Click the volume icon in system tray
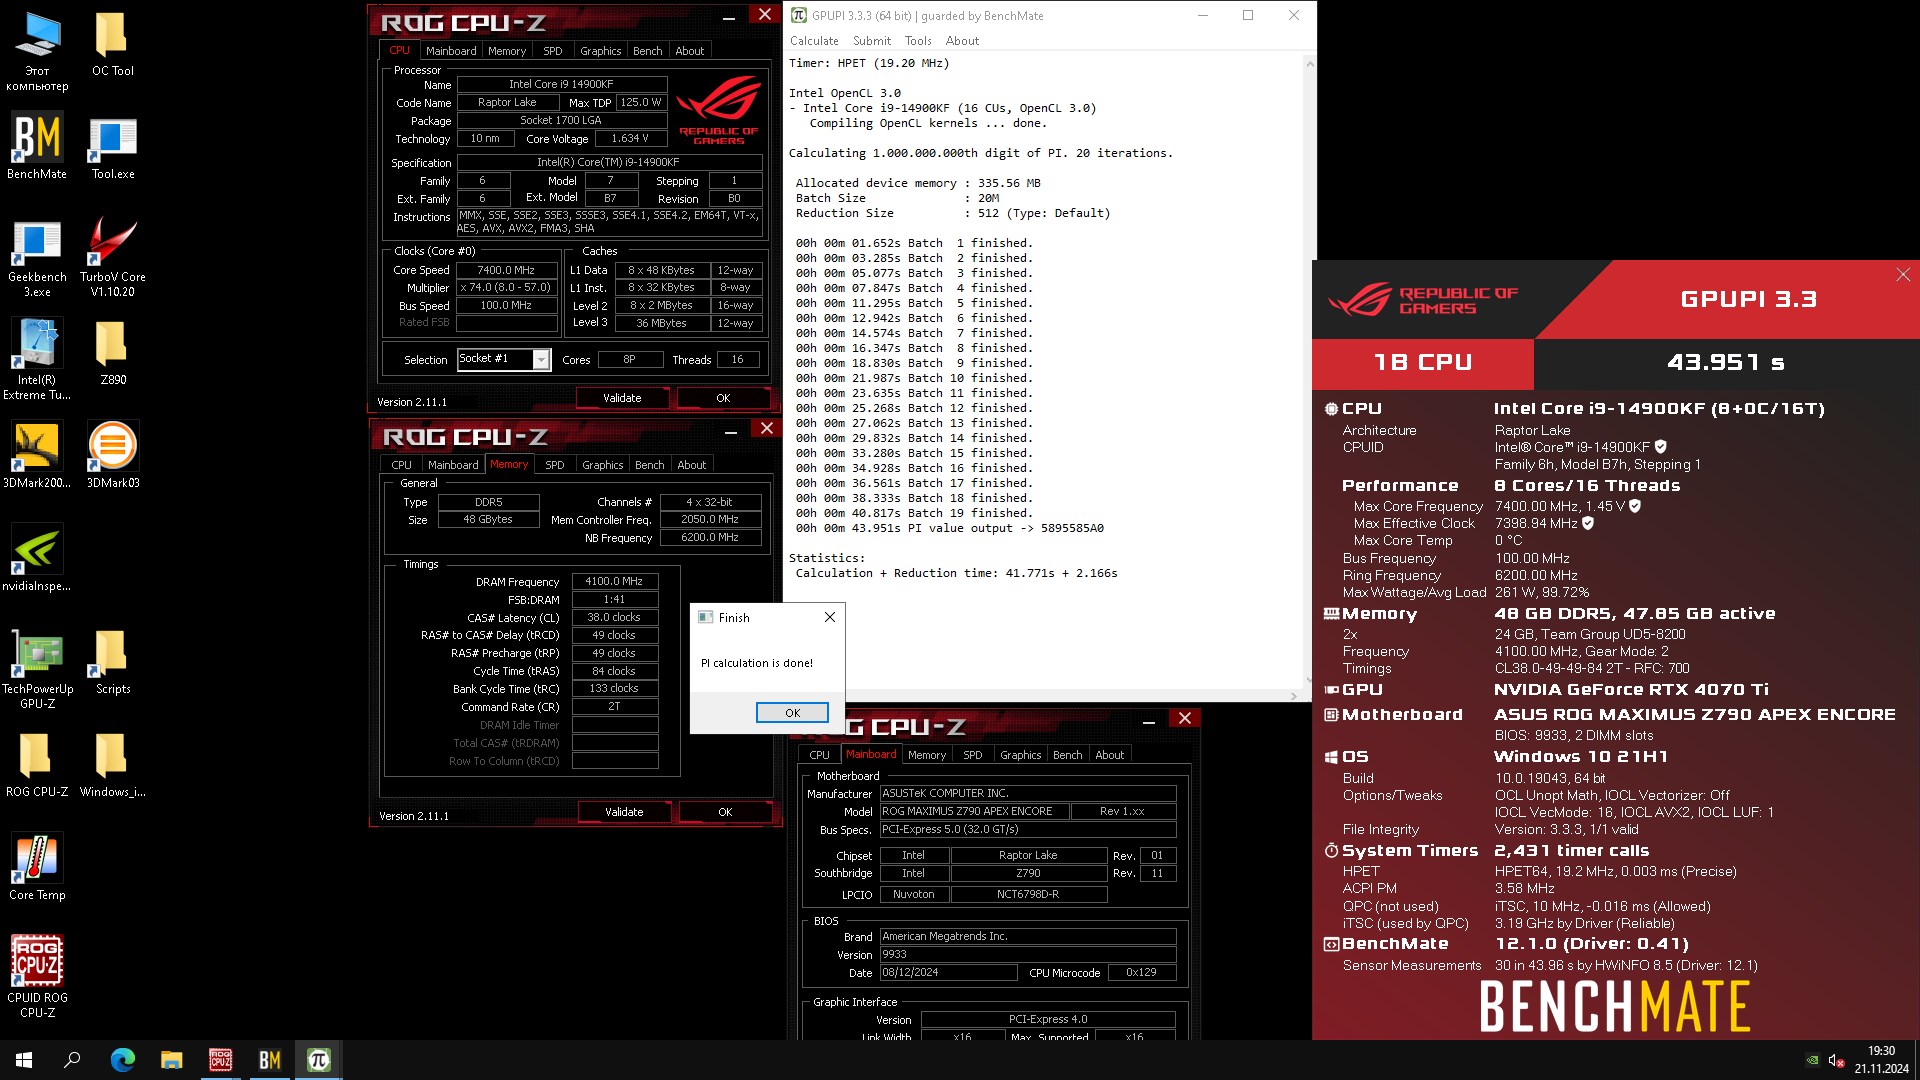The width and height of the screenshot is (1920, 1080). pyautogui.click(x=1836, y=1061)
